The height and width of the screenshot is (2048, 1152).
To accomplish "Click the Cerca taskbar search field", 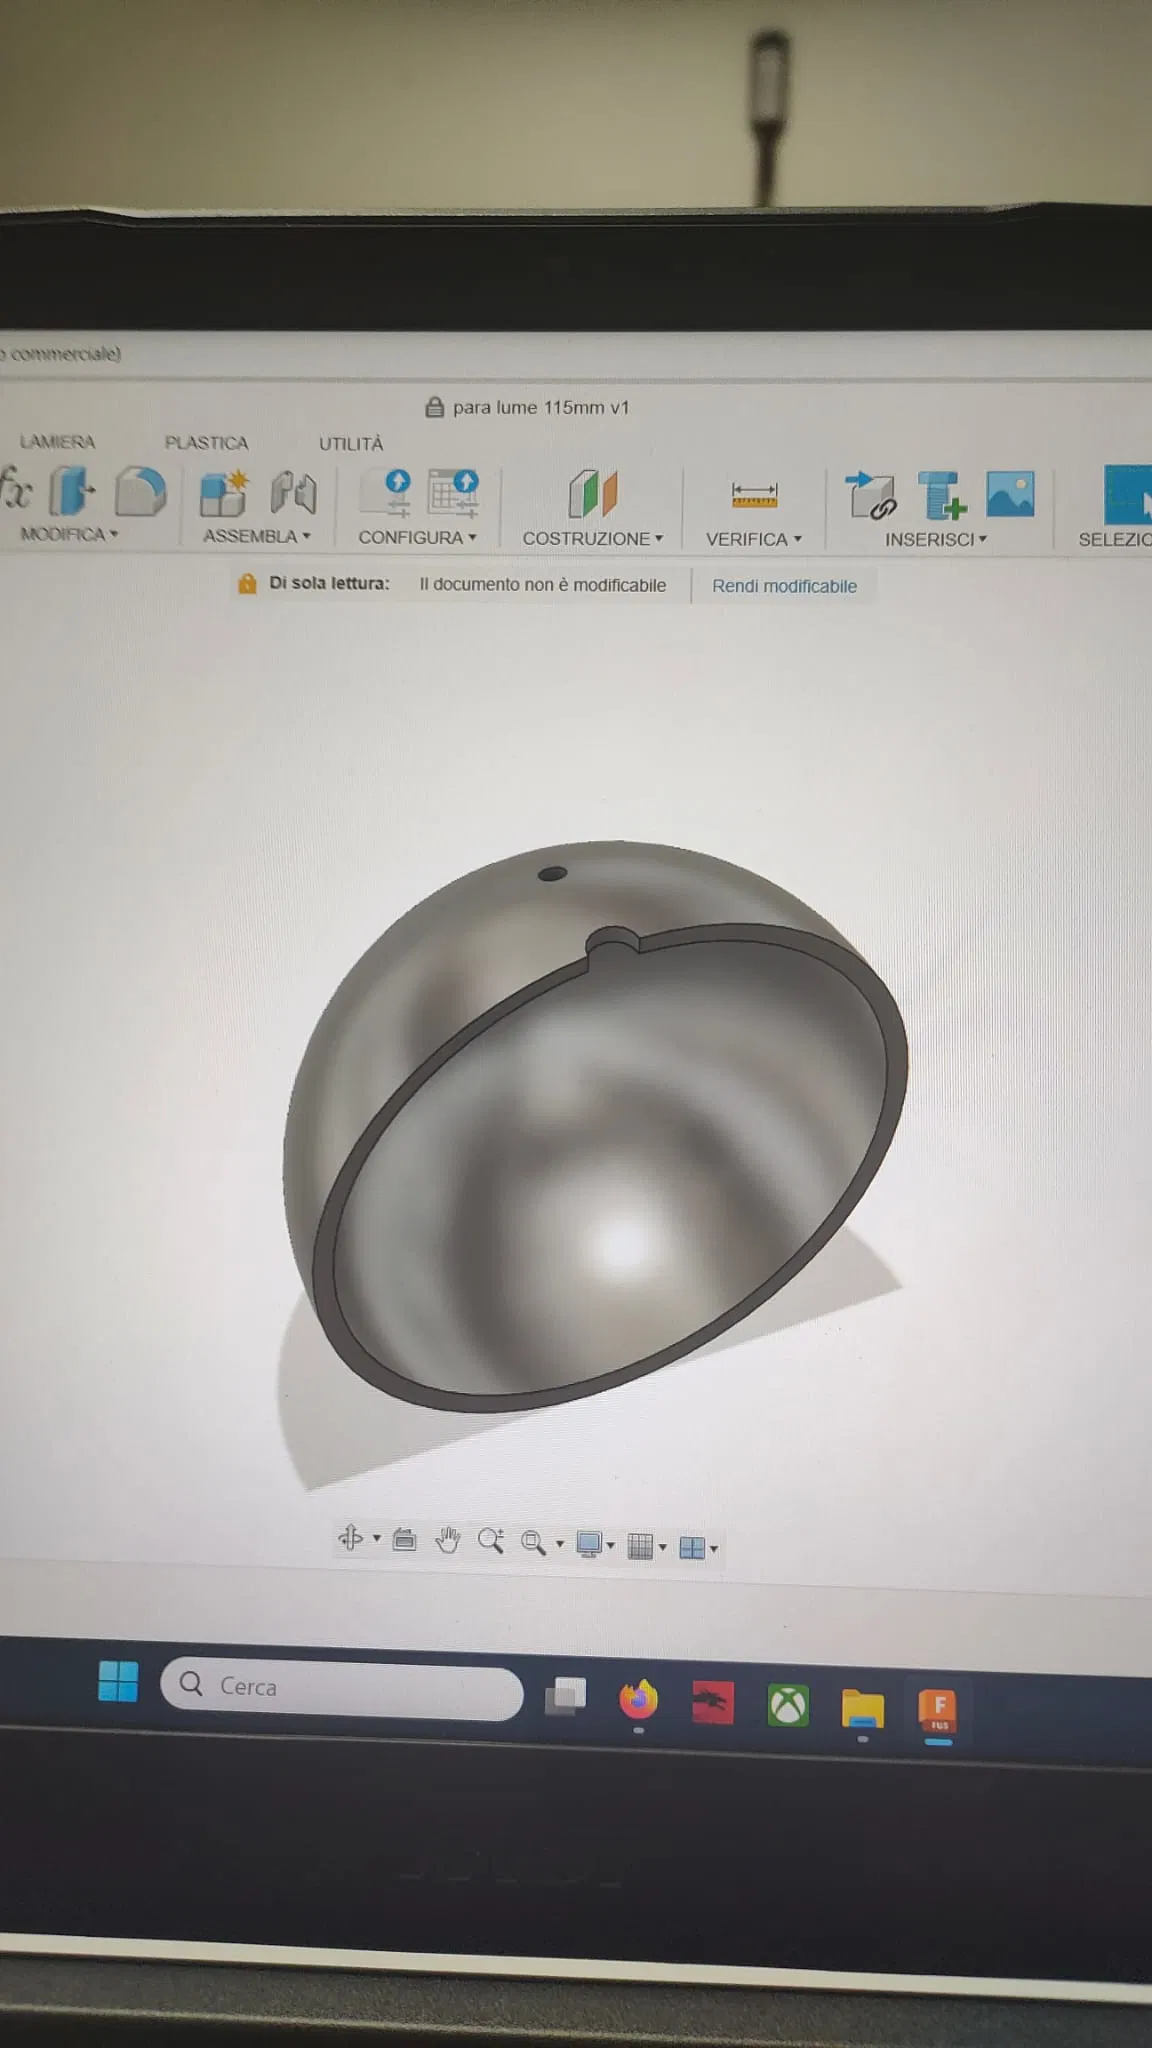I will pyautogui.click(x=342, y=1687).
